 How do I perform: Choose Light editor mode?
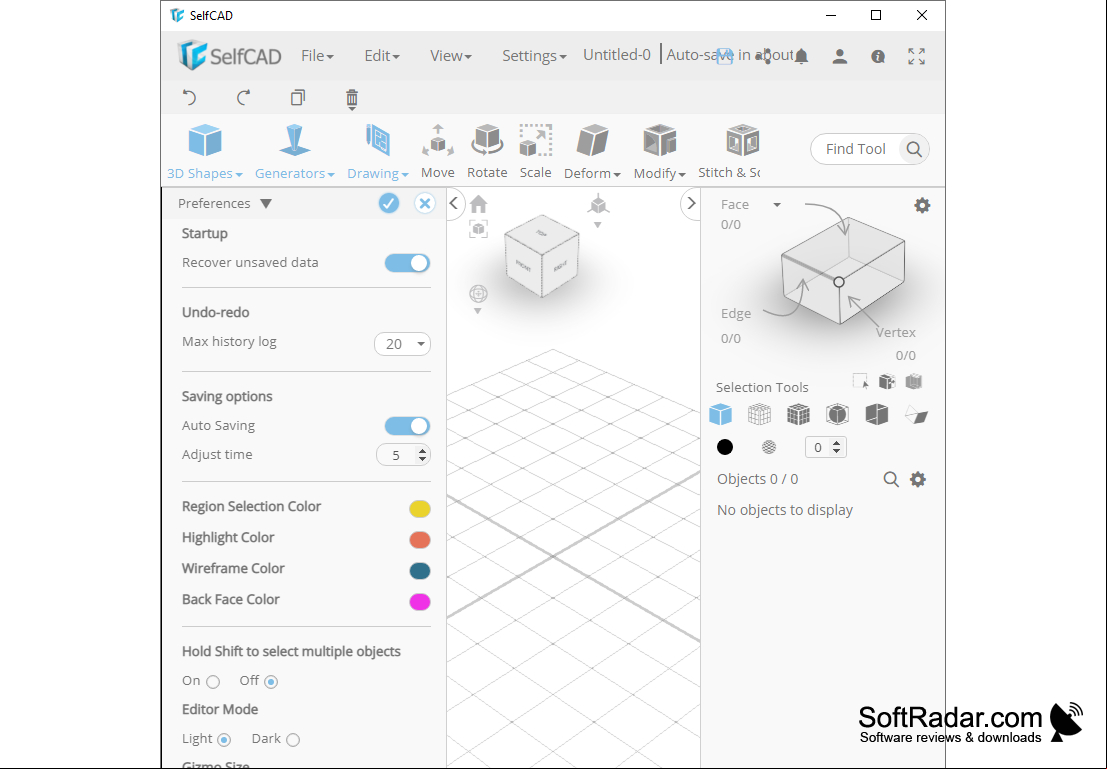click(224, 740)
